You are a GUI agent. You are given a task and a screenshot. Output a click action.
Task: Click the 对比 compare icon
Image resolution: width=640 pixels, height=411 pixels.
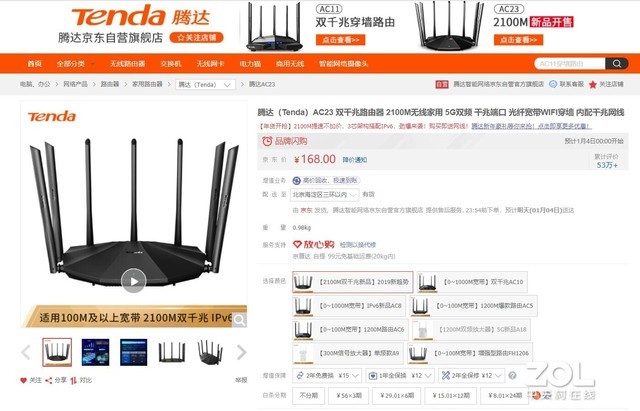click(73, 380)
